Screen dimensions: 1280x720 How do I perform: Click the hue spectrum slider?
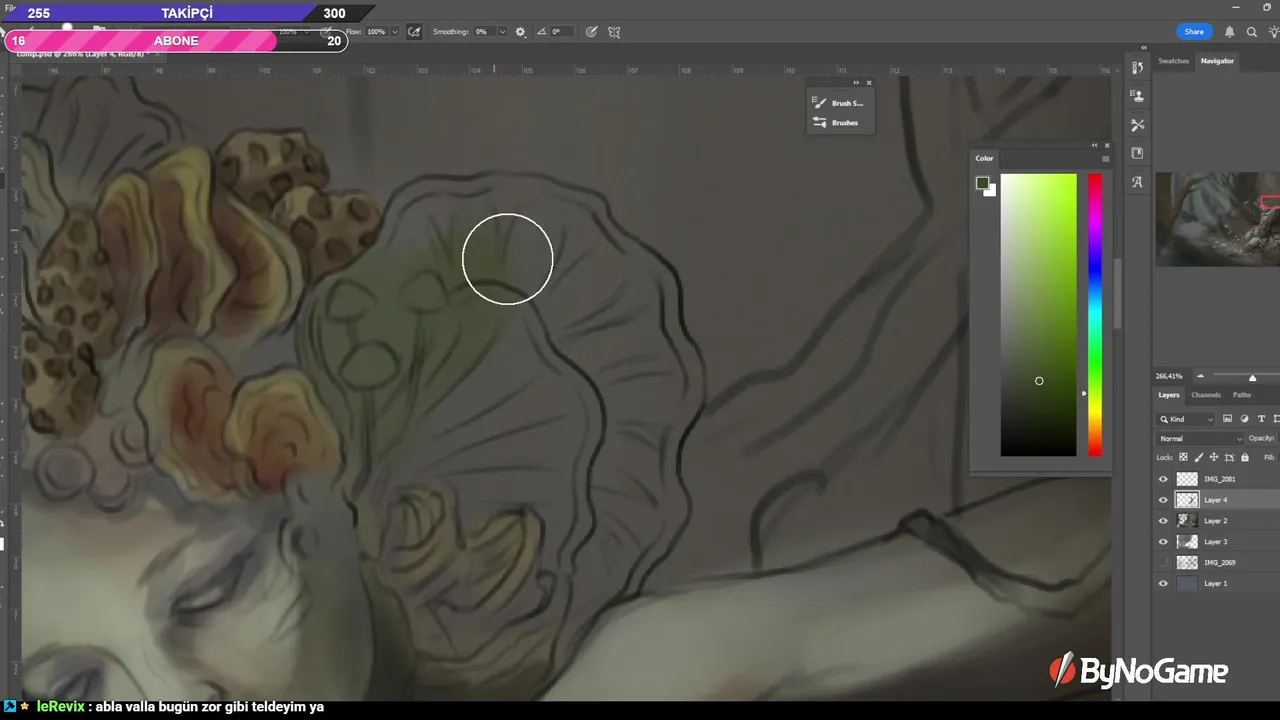click(x=1095, y=315)
